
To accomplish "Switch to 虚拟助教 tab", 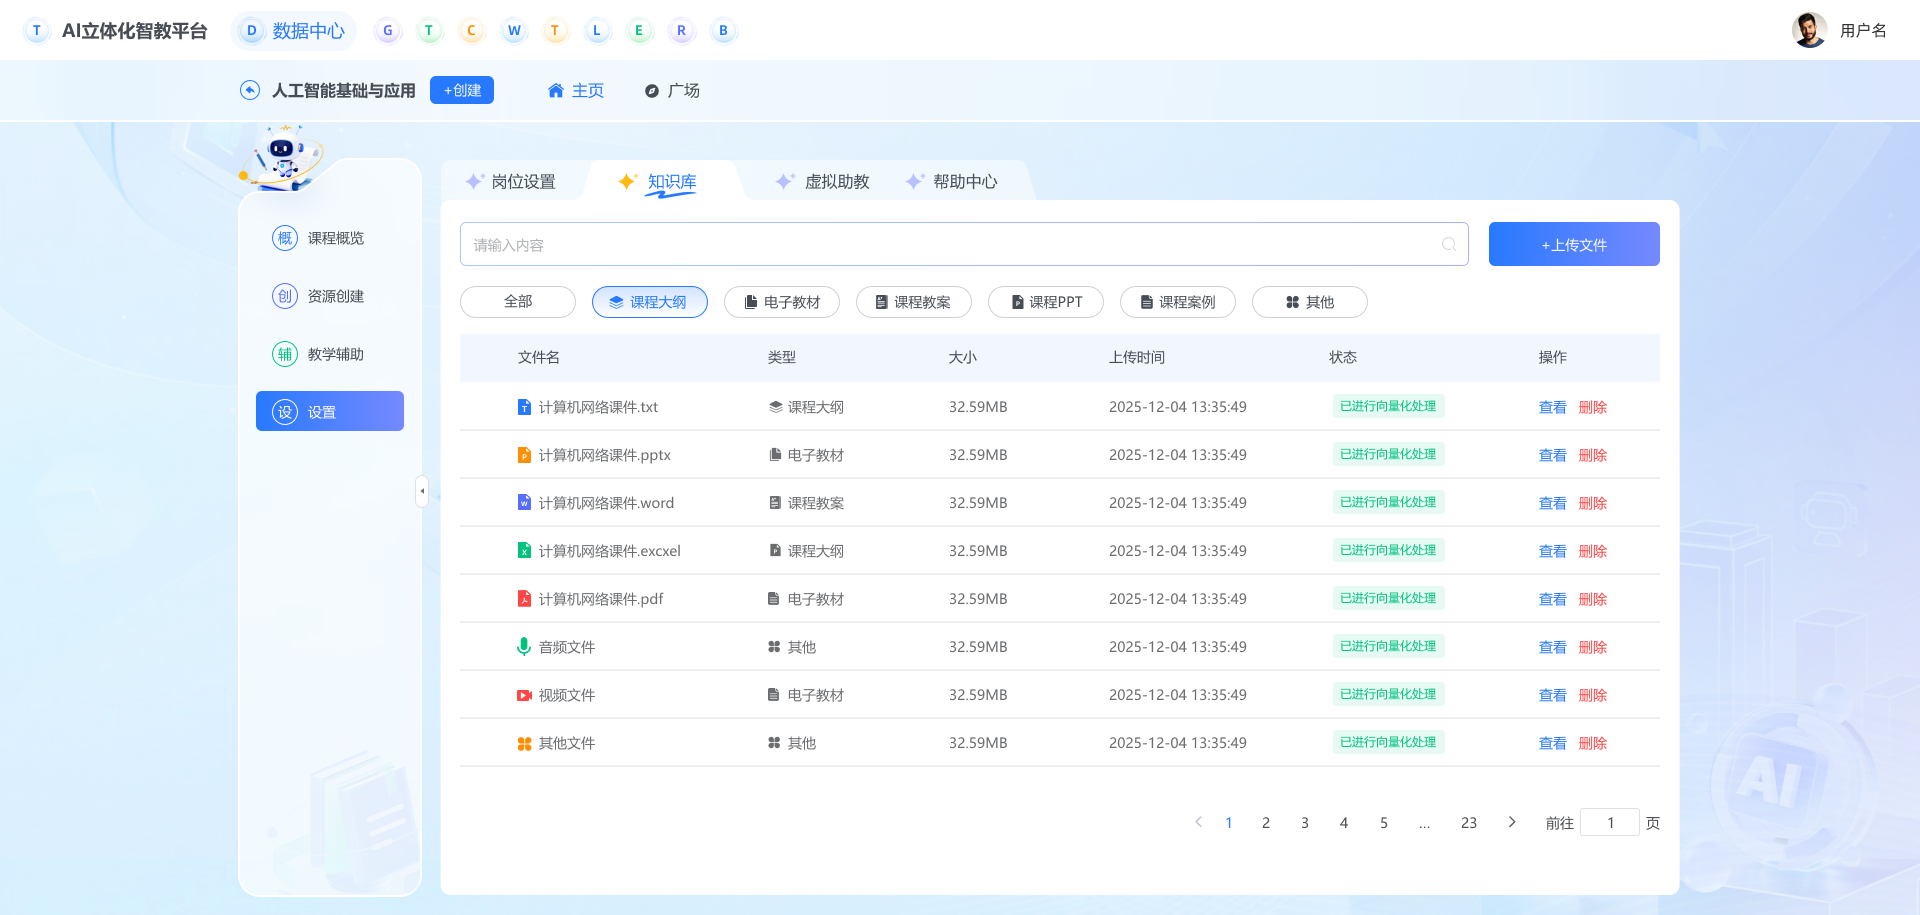I will [x=823, y=181].
